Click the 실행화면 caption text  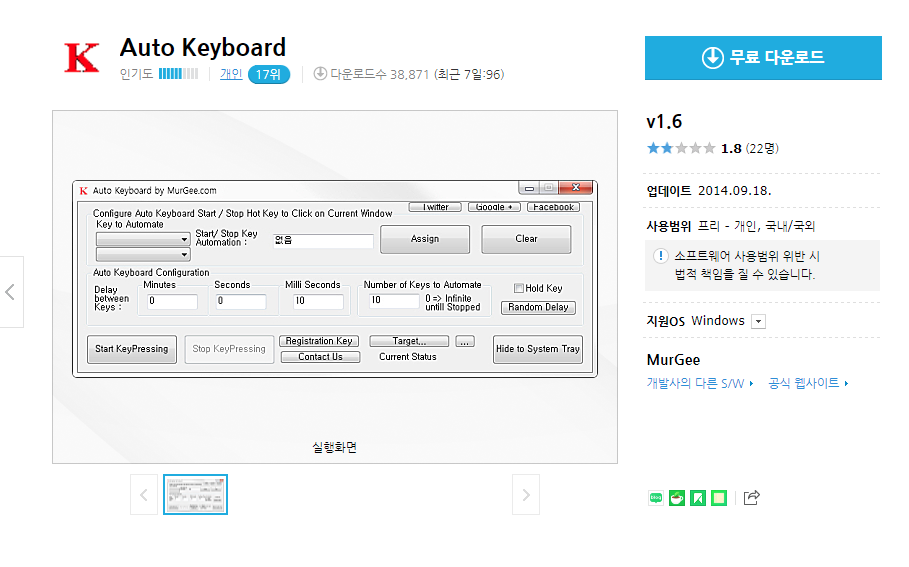coord(334,448)
